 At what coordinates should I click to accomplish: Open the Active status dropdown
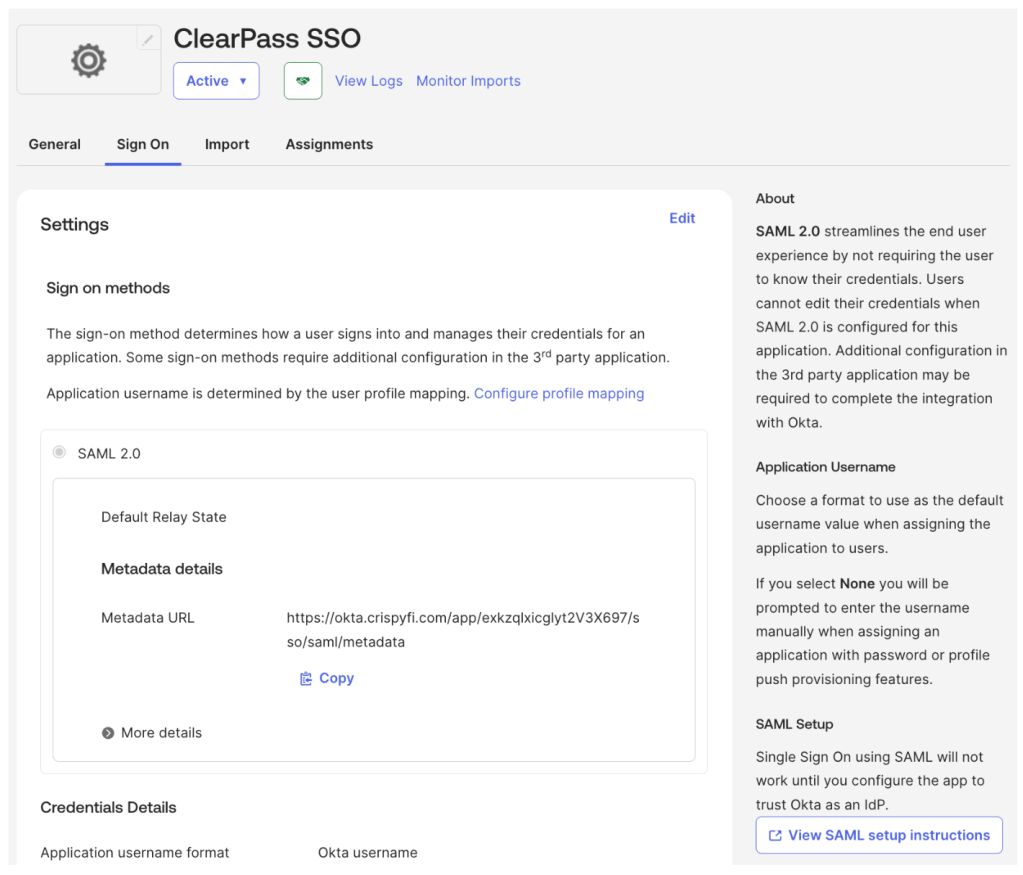tap(216, 81)
